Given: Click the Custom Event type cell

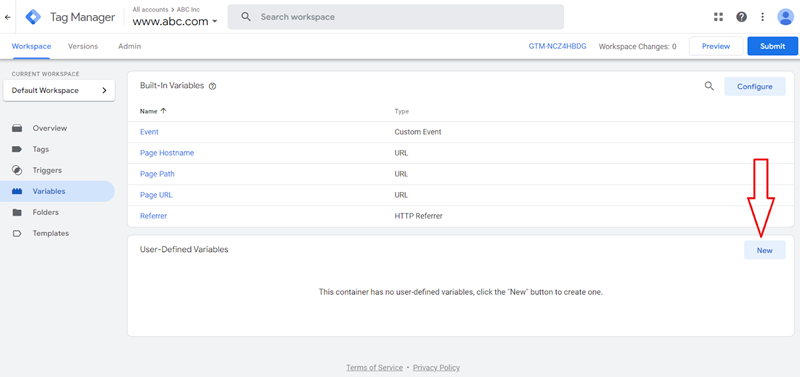Looking at the screenshot, I should [418, 132].
